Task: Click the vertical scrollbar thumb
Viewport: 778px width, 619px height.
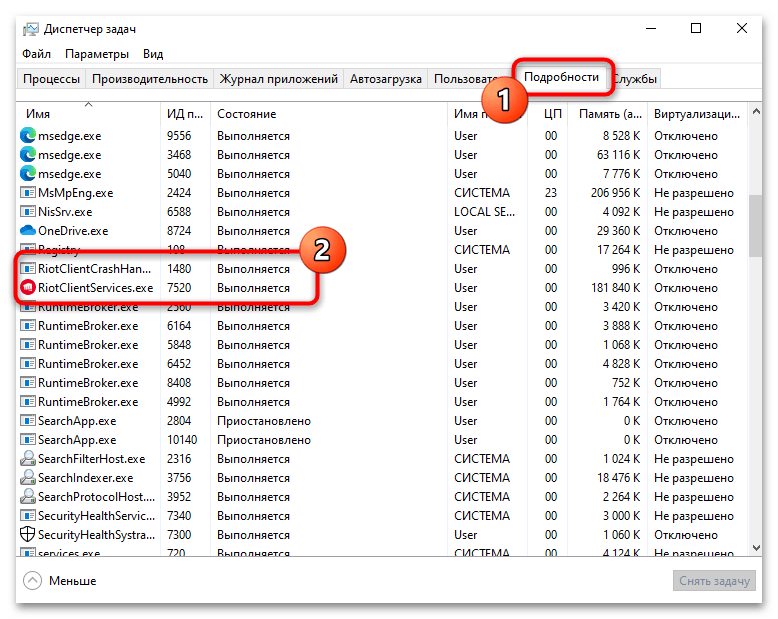Action: click(756, 226)
